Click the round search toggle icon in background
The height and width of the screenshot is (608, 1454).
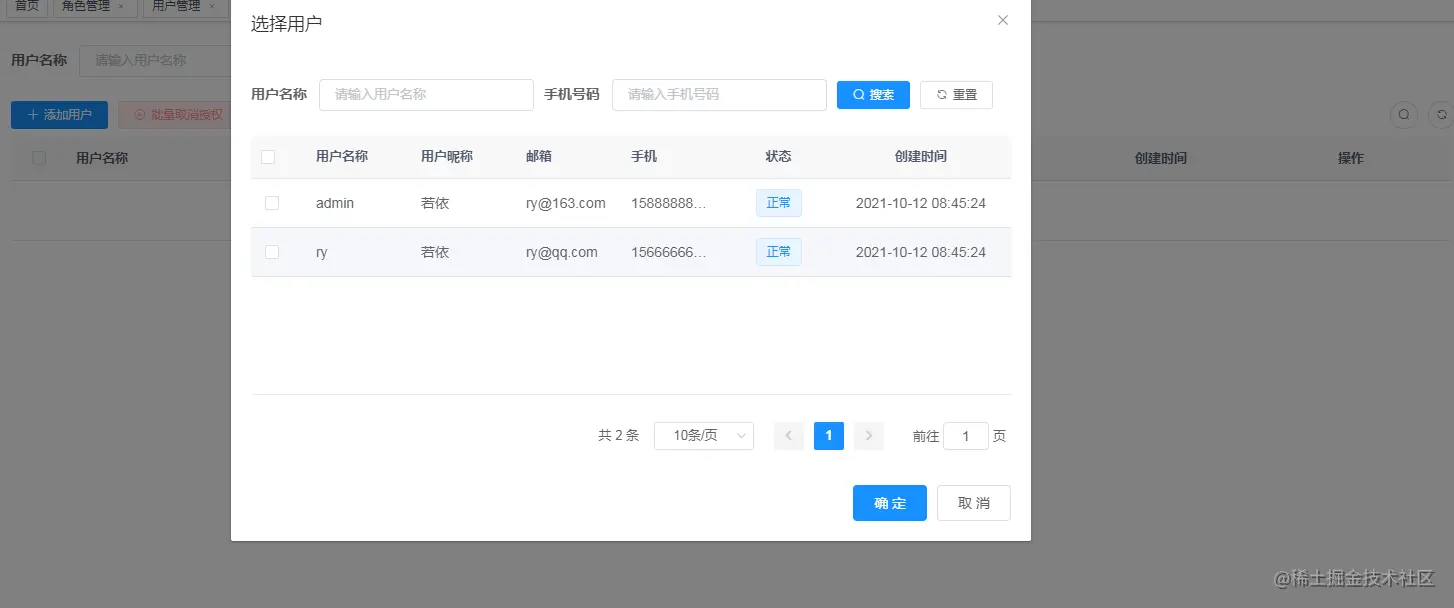click(x=1404, y=115)
